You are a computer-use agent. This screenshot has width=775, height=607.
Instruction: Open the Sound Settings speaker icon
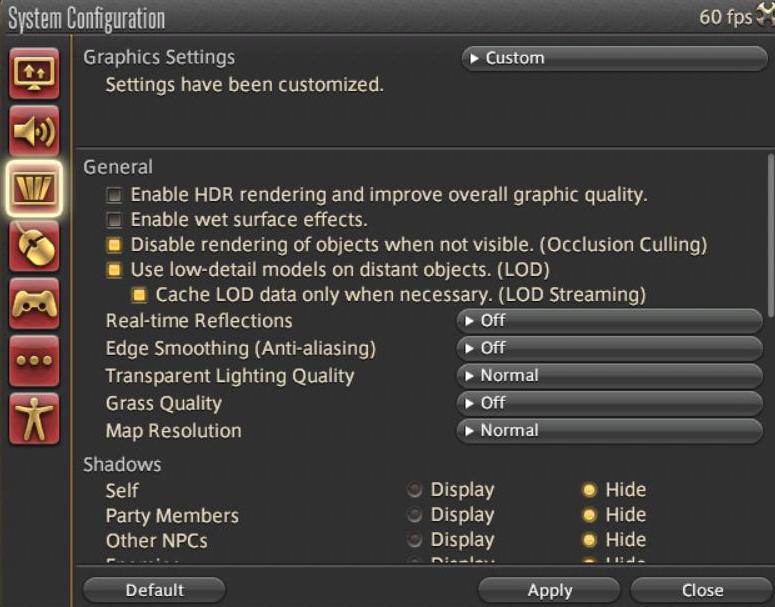(34, 130)
